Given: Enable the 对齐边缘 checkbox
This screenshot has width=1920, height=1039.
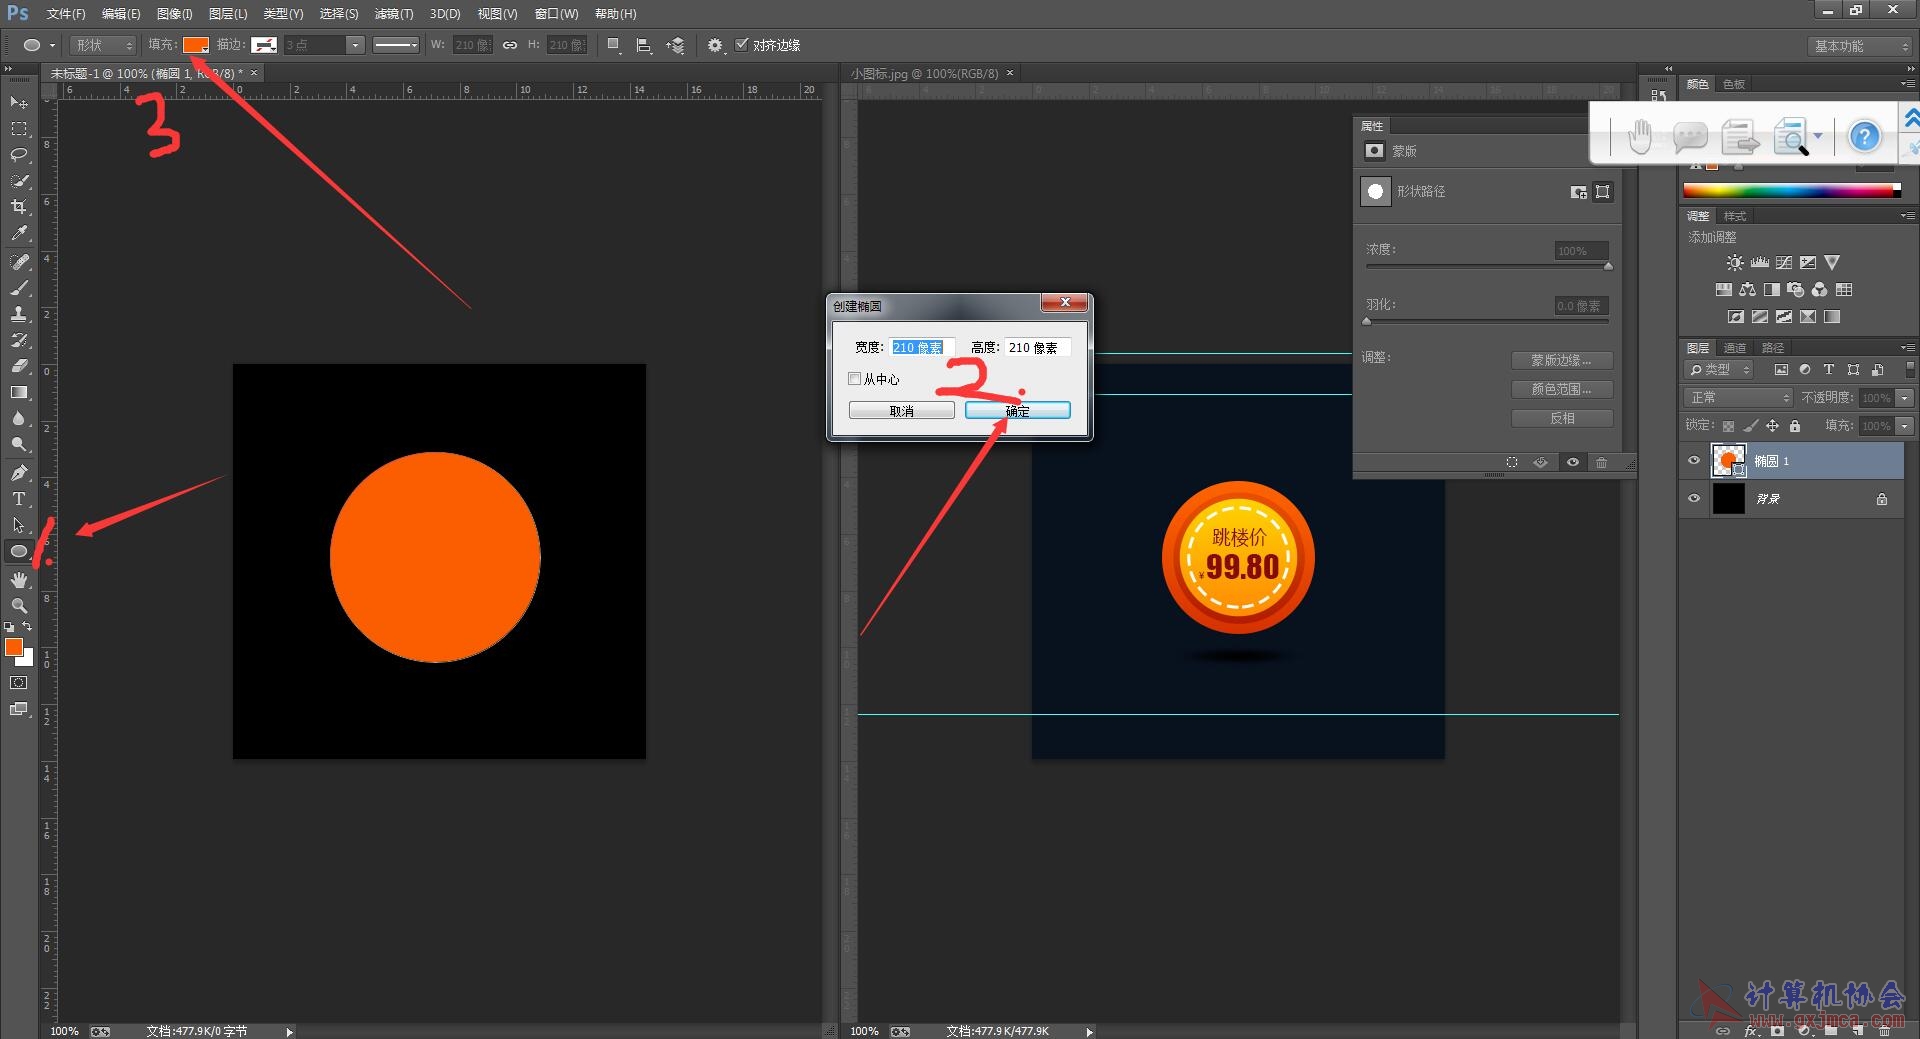Looking at the screenshot, I should pos(741,45).
